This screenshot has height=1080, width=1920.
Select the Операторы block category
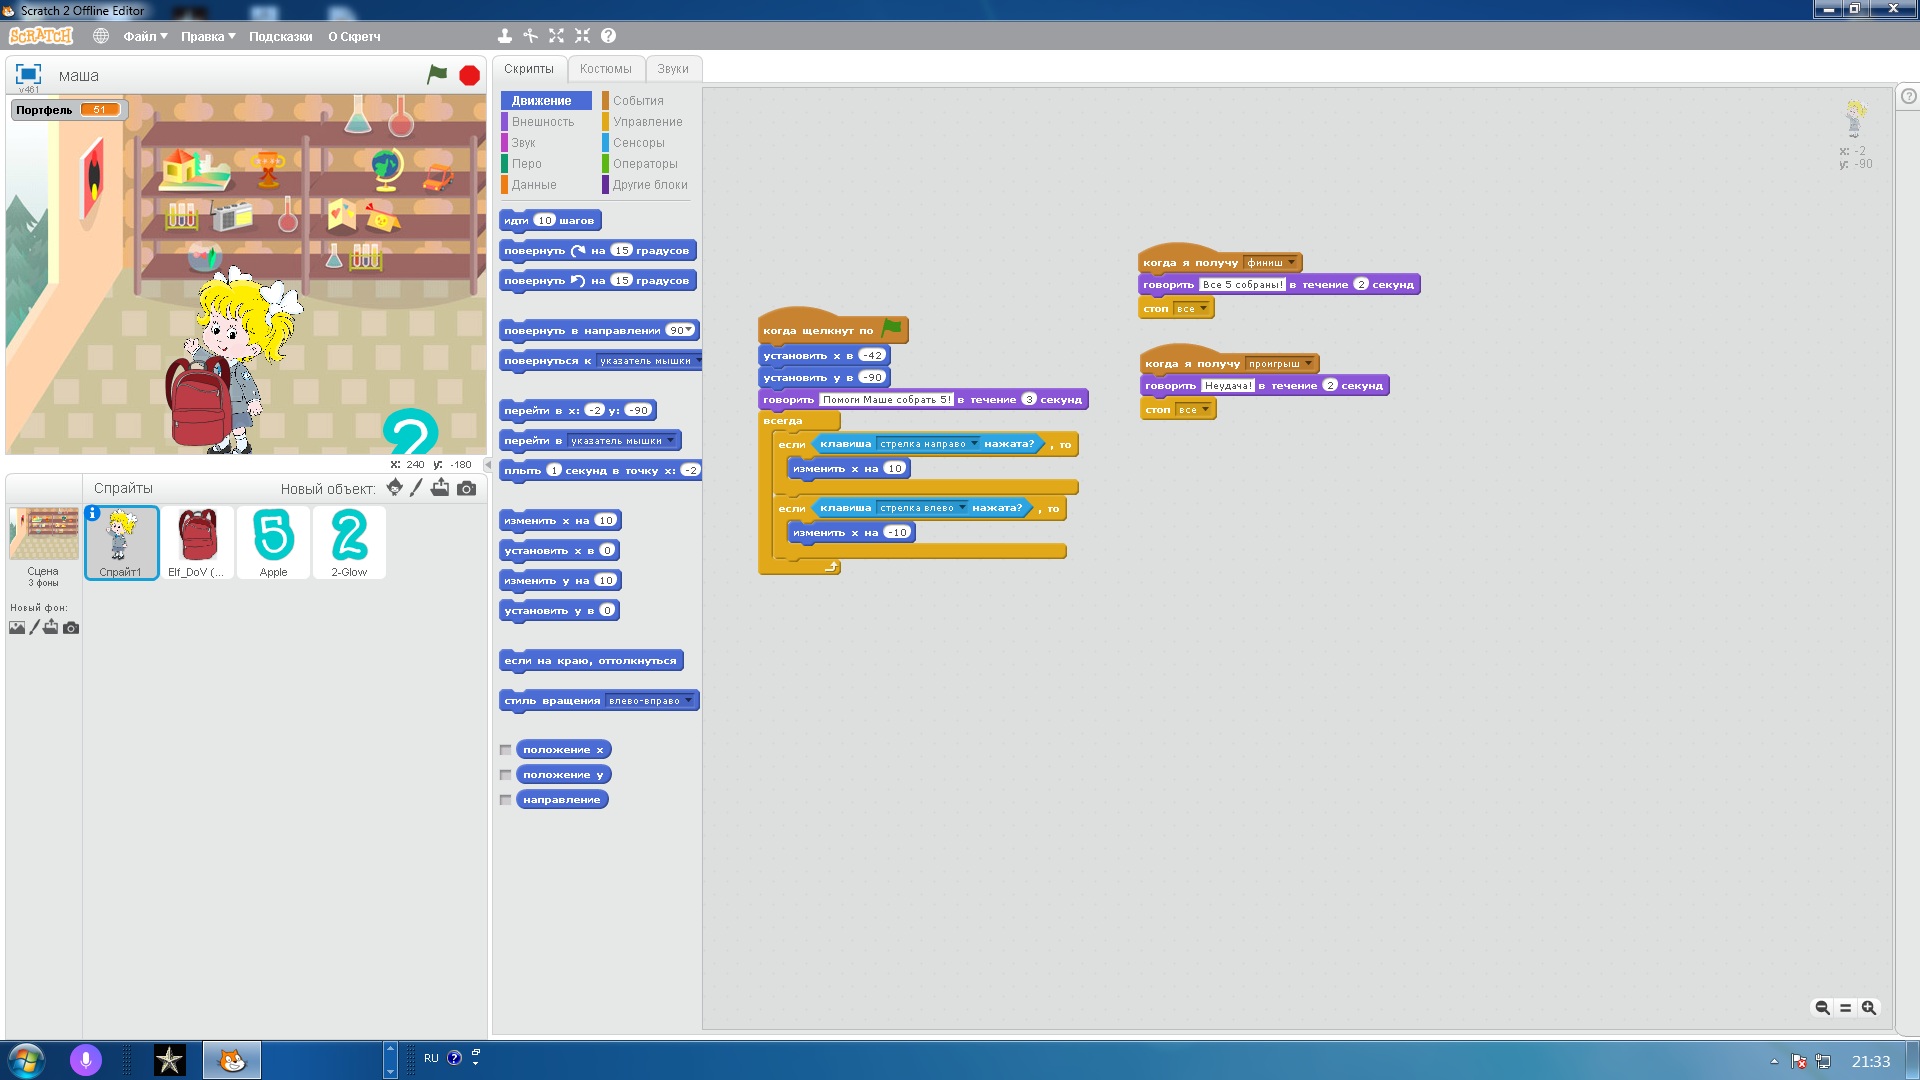click(x=645, y=164)
